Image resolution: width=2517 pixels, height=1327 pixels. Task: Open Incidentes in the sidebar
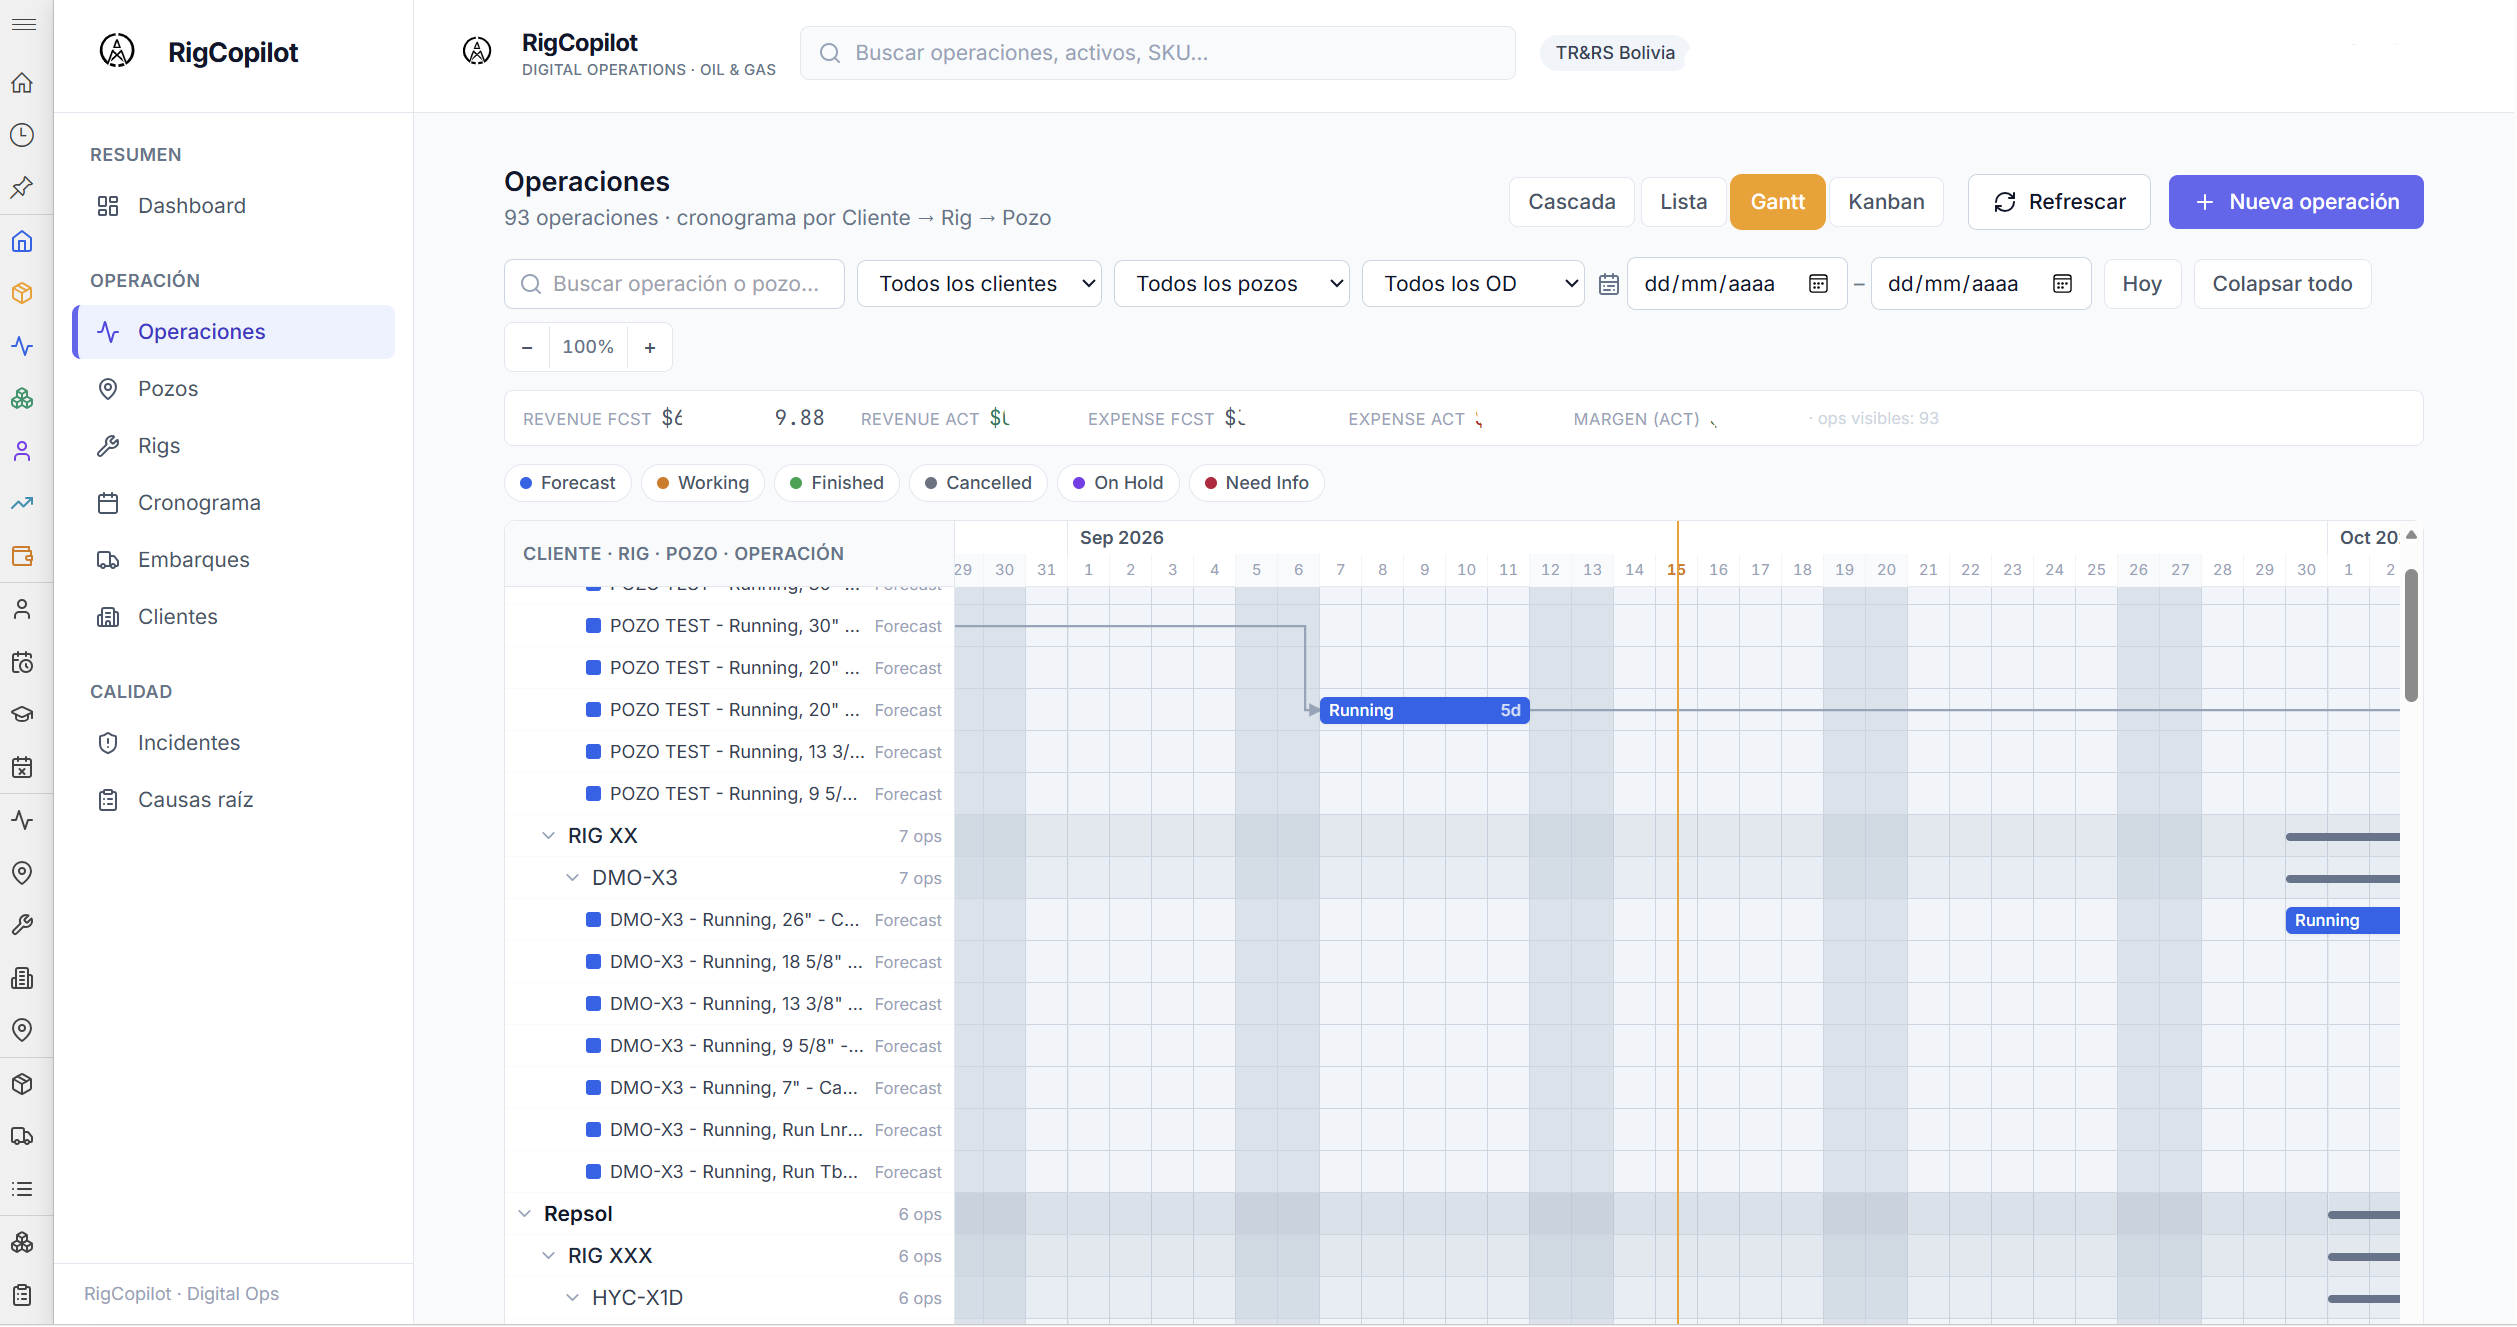coord(234,743)
